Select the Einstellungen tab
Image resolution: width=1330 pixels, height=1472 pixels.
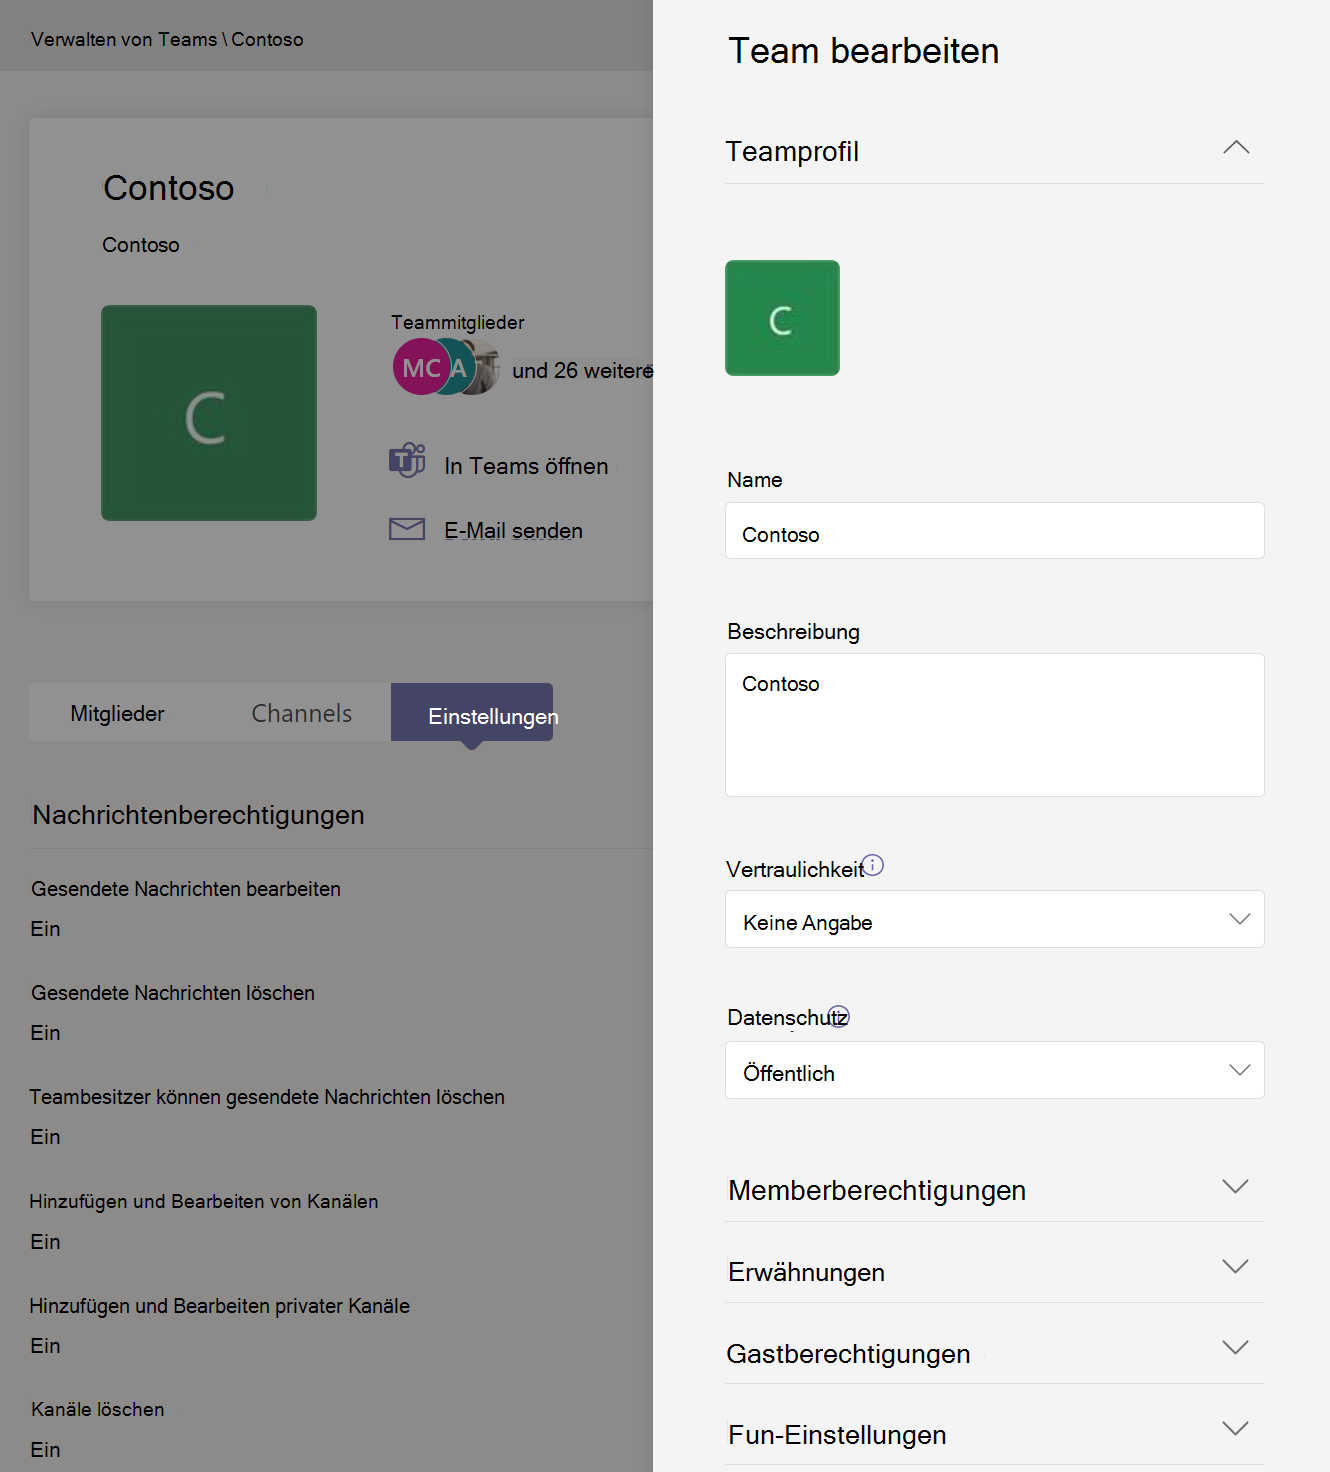[x=472, y=713]
